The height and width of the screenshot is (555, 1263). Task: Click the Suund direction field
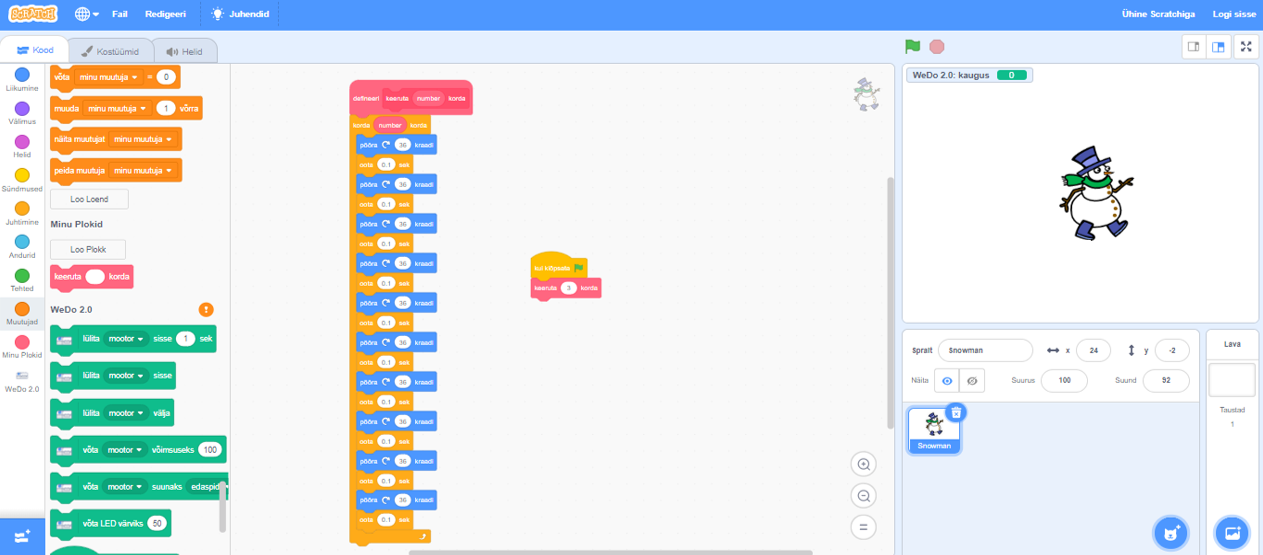1165,381
